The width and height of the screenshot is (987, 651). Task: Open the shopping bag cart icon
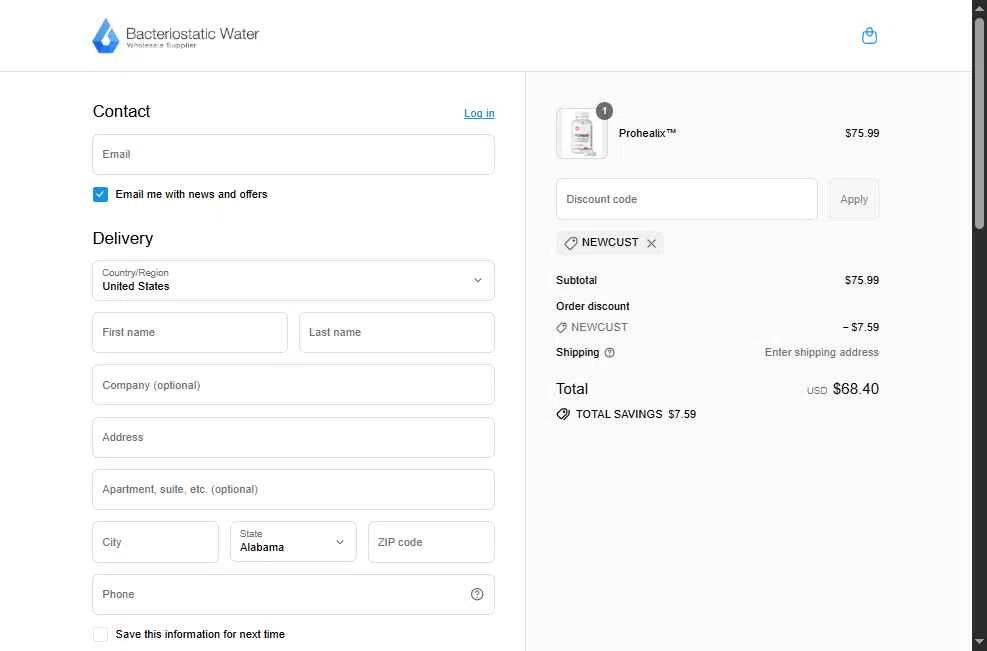(x=869, y=36)
